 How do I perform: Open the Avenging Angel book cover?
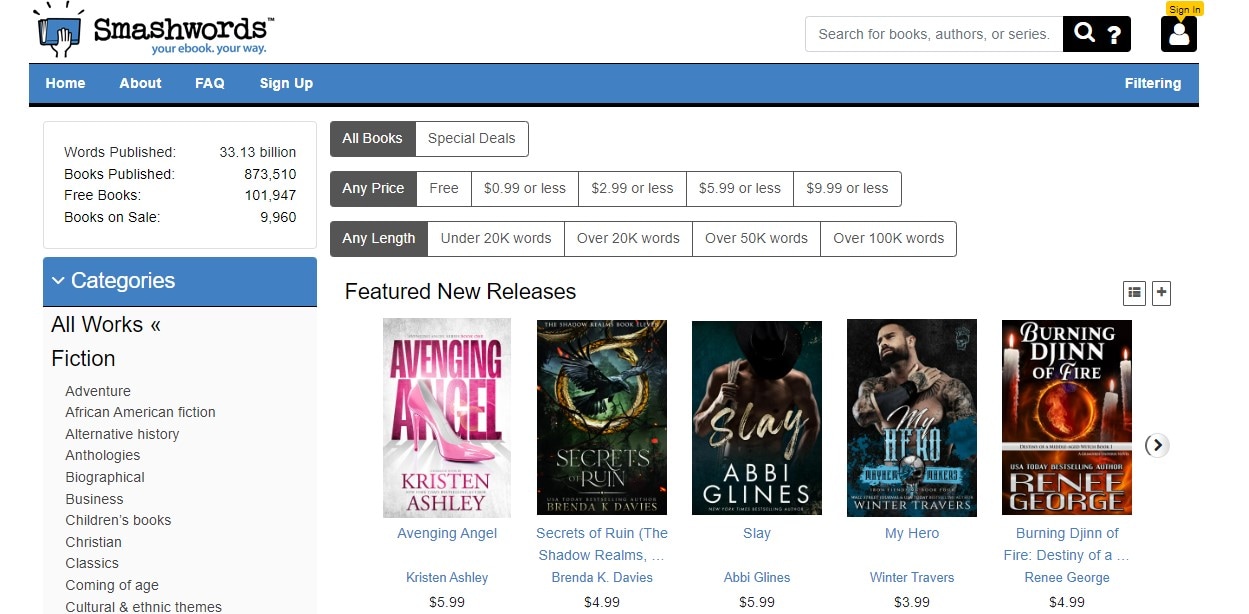(x=447, y=417)
